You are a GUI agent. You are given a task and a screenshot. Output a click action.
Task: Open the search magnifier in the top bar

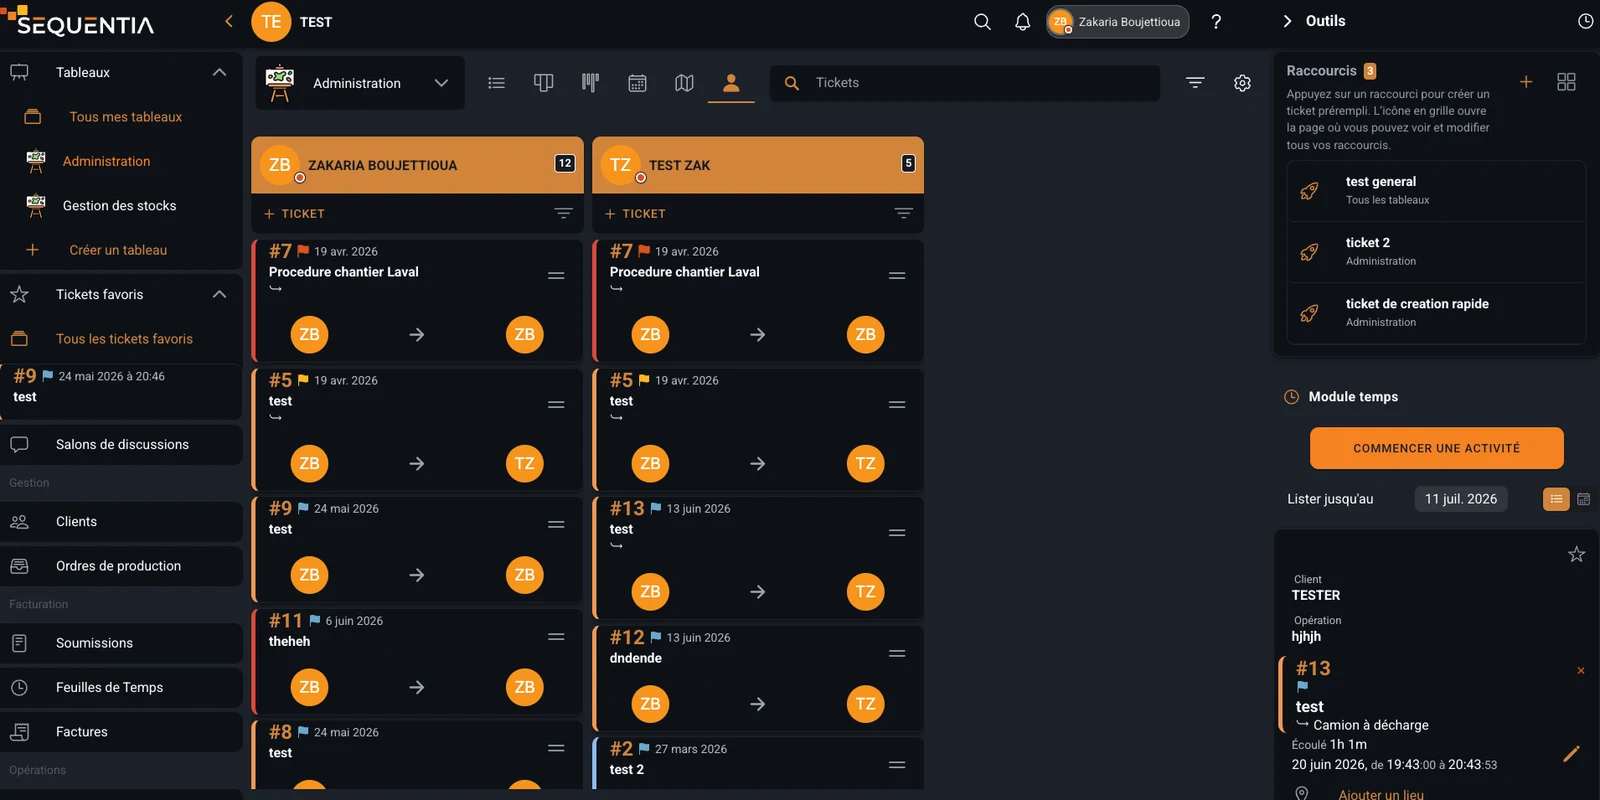(x=983, y=22)
